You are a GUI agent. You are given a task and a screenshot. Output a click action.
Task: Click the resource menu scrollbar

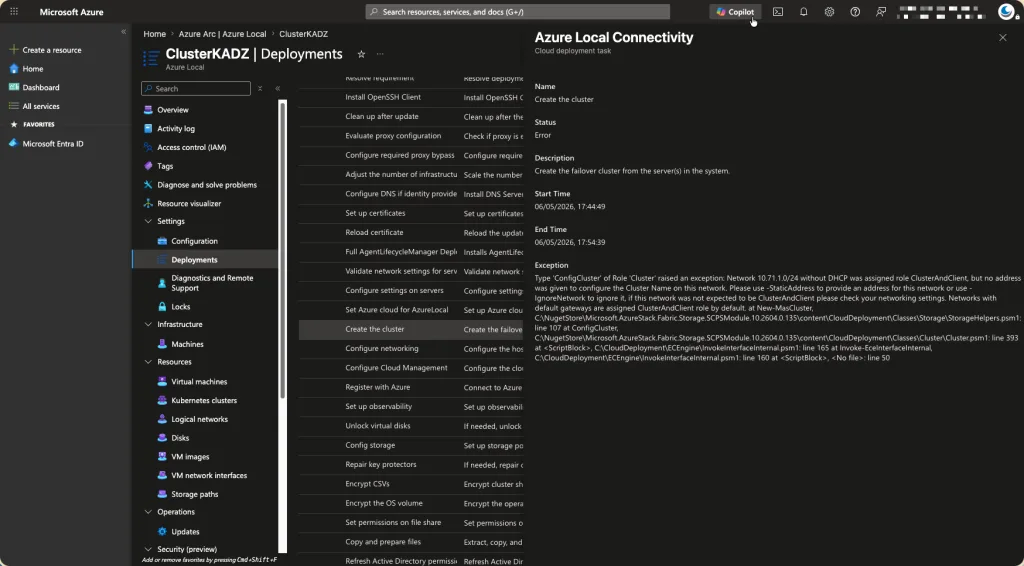(282, 248)
